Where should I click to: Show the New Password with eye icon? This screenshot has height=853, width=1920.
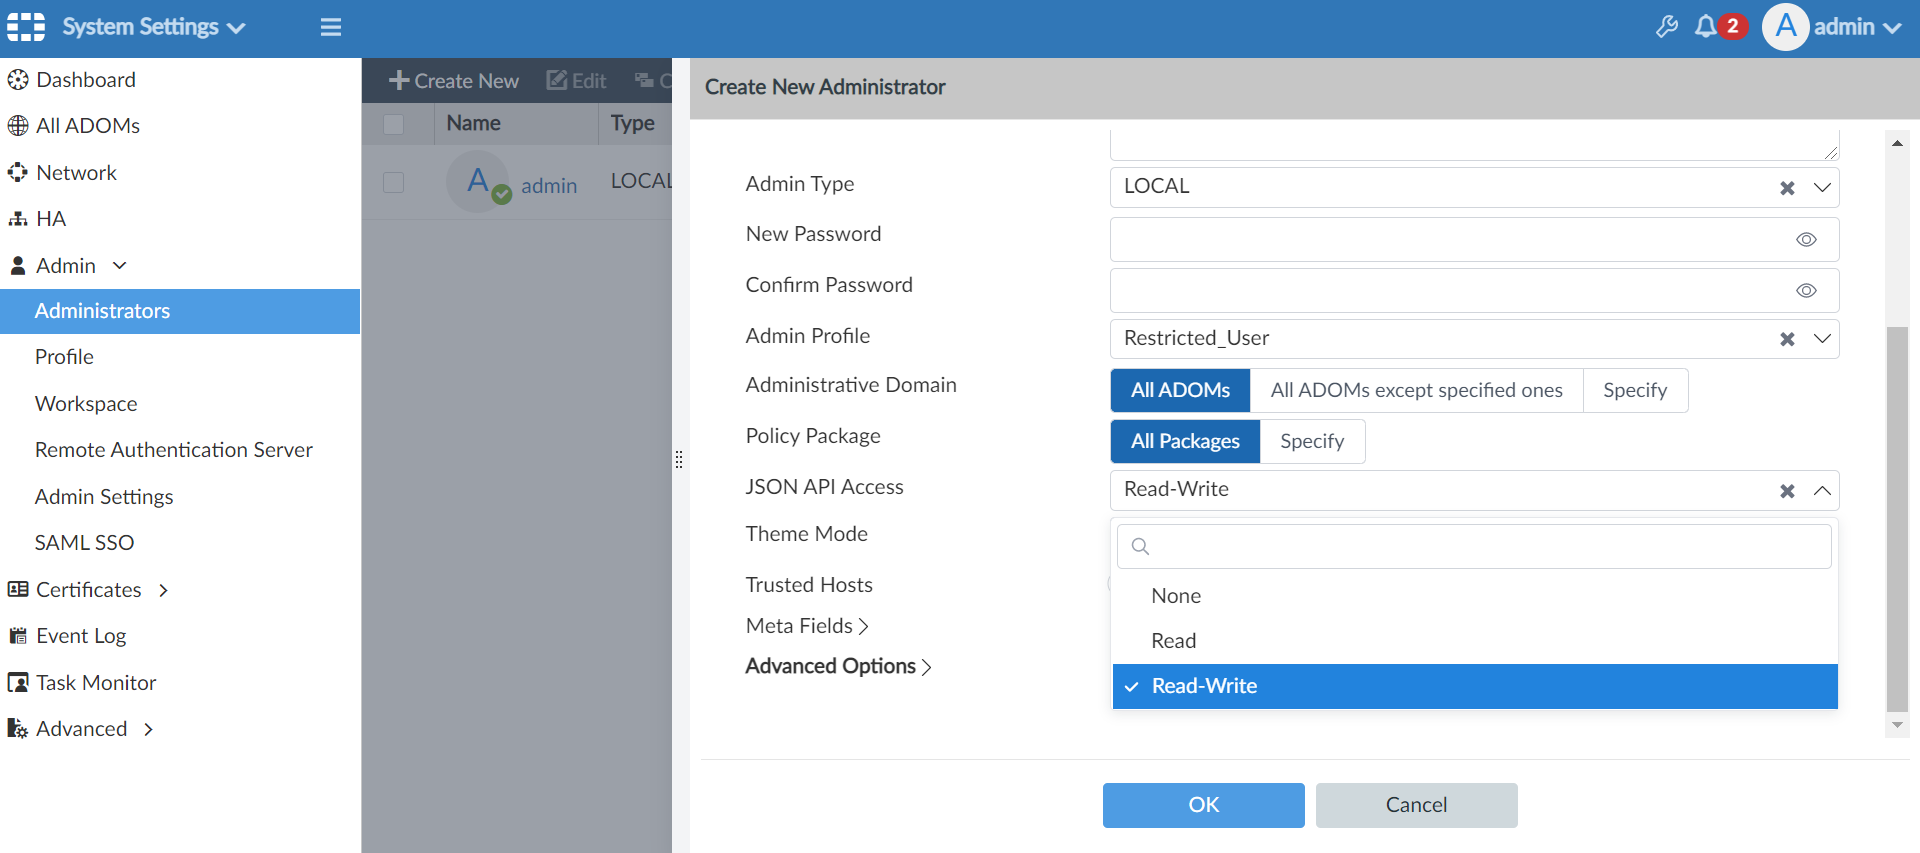(x=1805, y=240)
